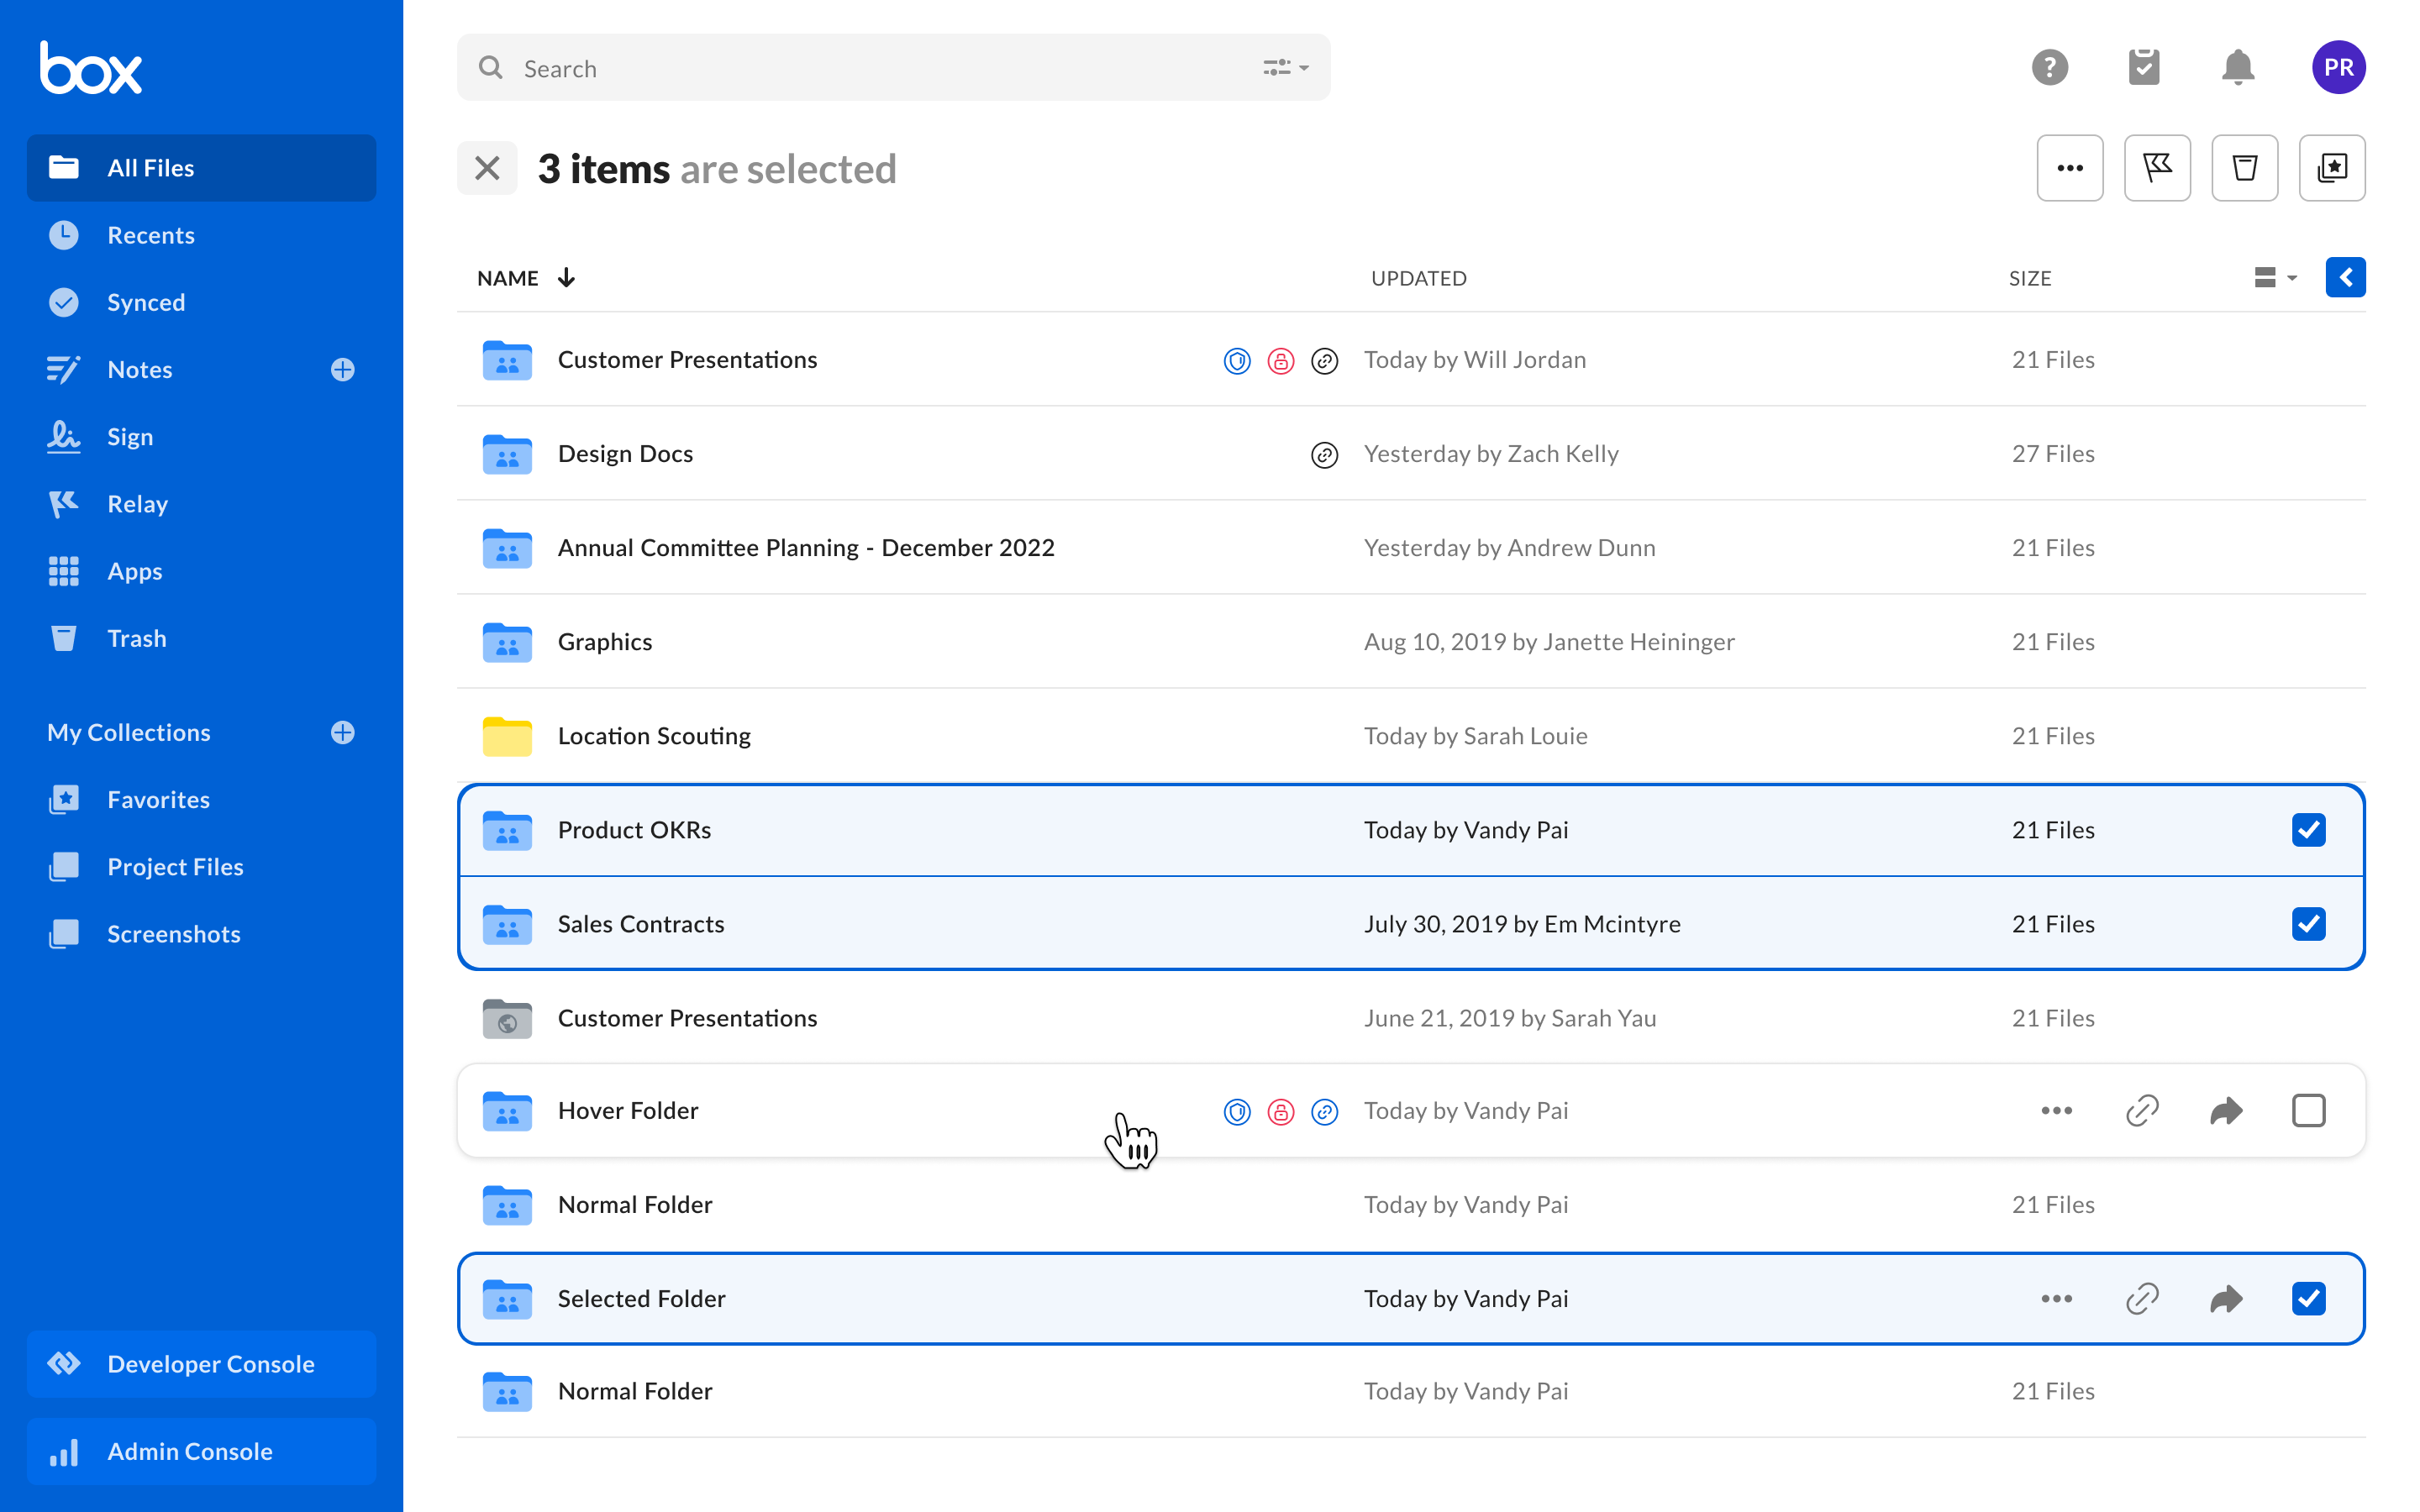
Task: Check the Hover Folder checkbox
Action: point(2308,1110)
